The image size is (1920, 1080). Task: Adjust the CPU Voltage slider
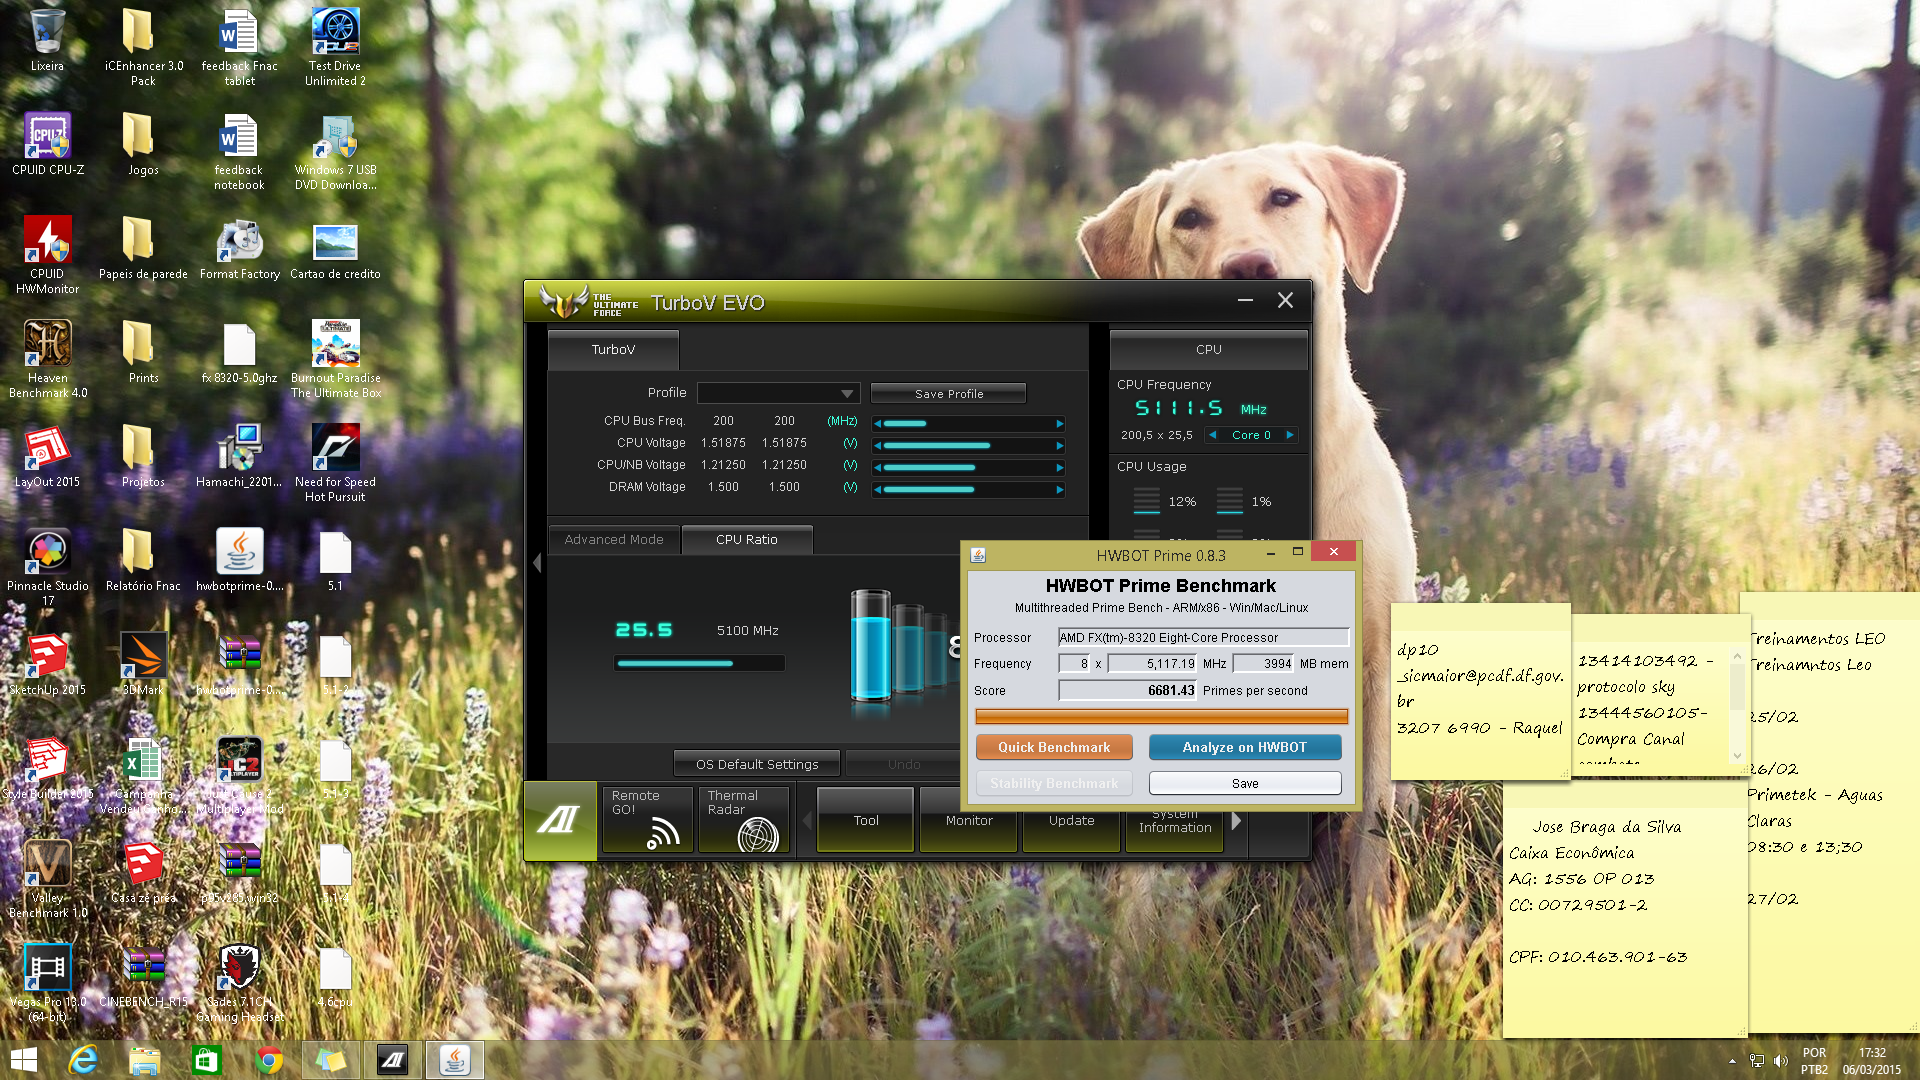pyautogui.click(x=968, y=445)
